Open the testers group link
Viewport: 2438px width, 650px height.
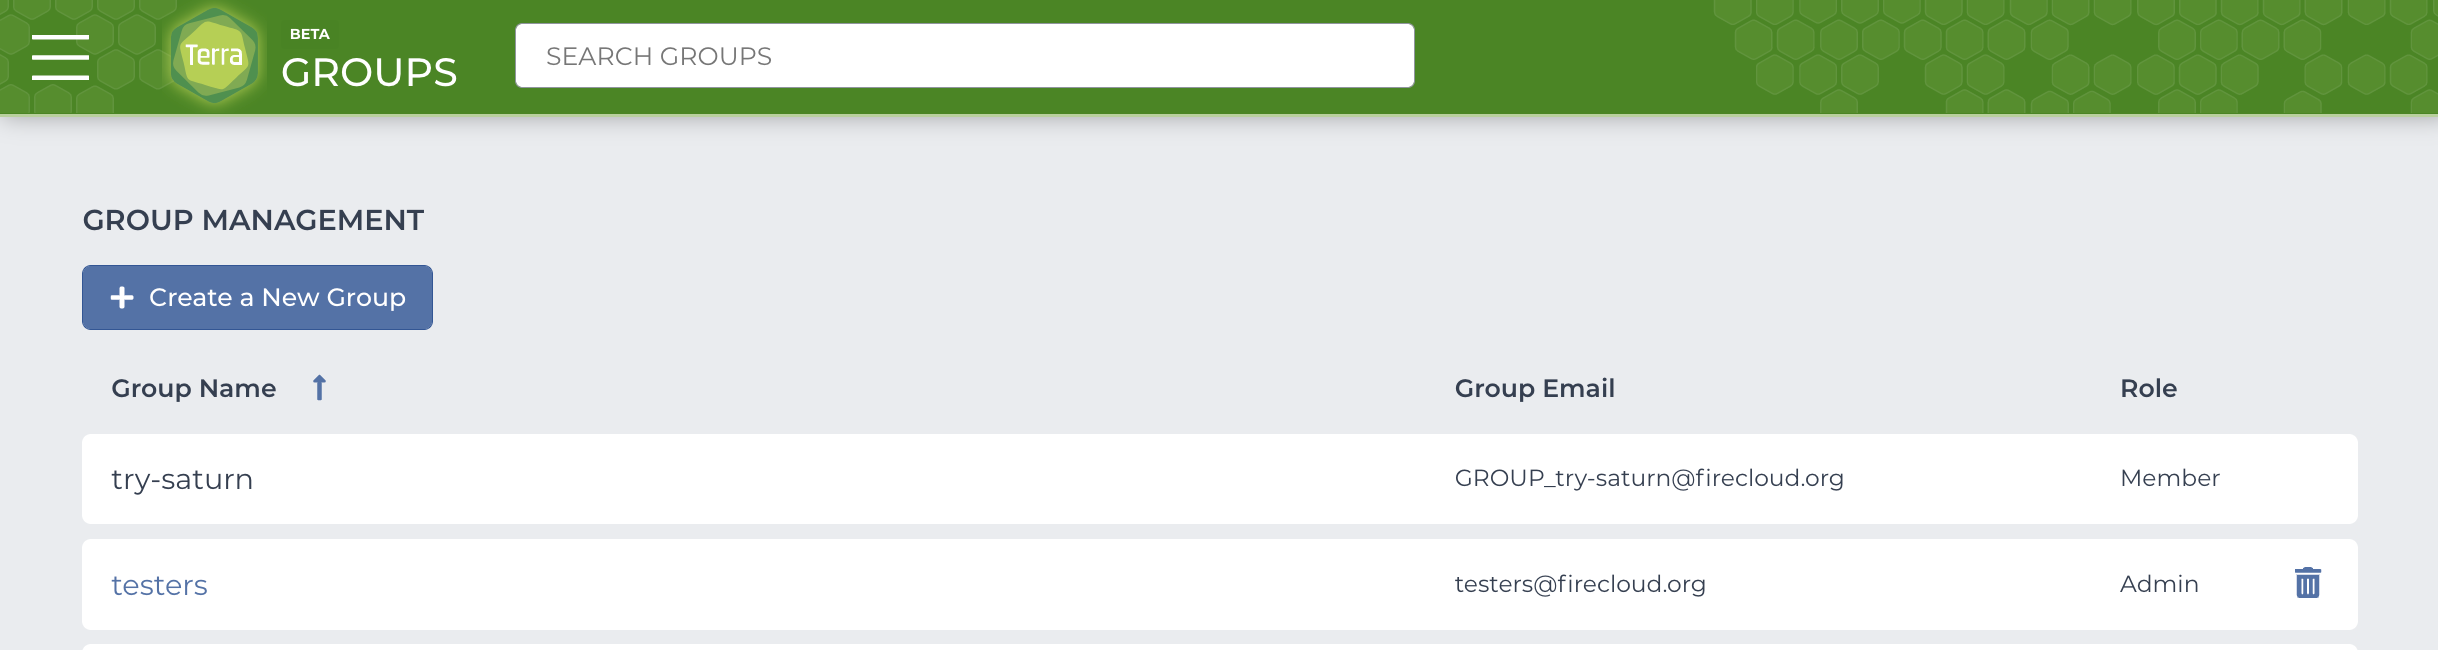click(159, 585)
